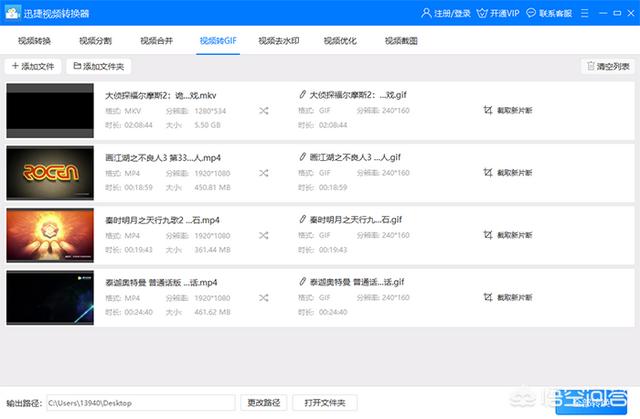Click the 461.62 MB size value
The height and width of the screenshot is (419, 640).
(212, 312)
